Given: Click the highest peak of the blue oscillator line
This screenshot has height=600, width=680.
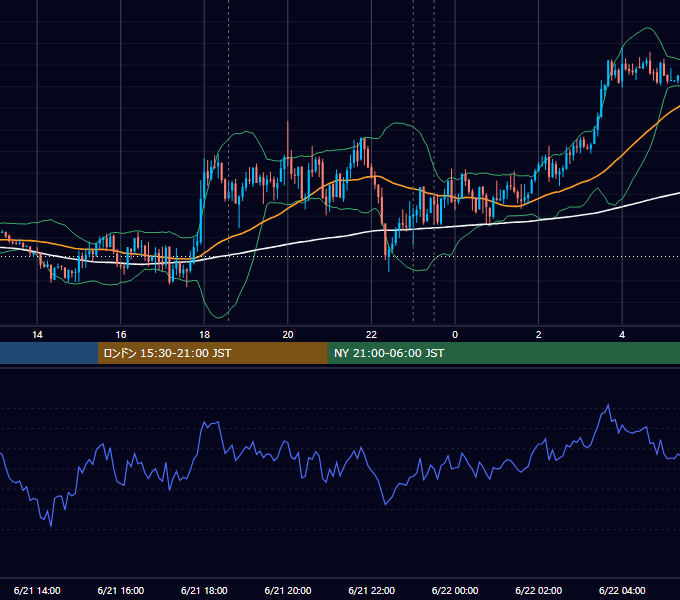Looking at the screenshot, I should click(x=608, y=405).
